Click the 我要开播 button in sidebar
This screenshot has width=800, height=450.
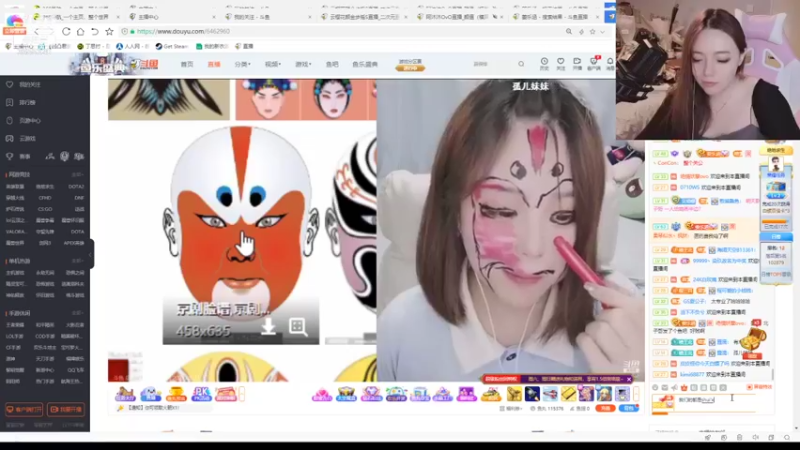pos(66,409)
